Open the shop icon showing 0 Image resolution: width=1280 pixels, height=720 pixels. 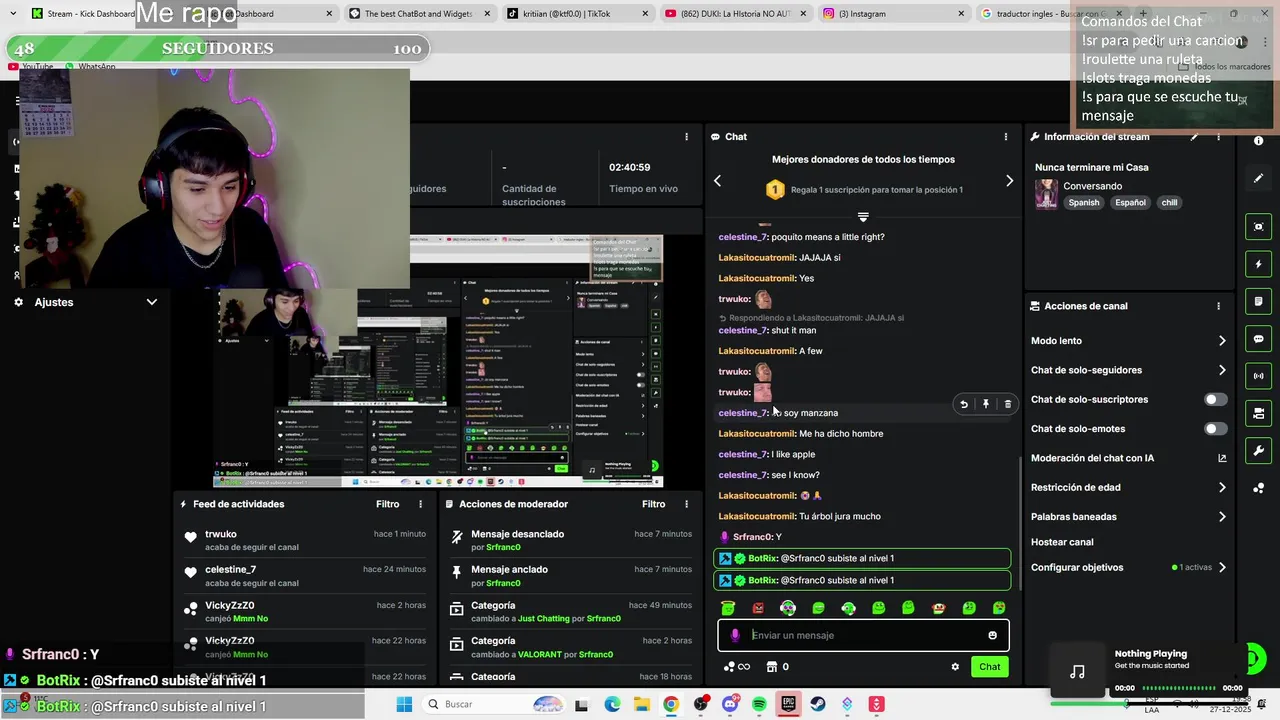pyautogui.click(x=777, y=667)
